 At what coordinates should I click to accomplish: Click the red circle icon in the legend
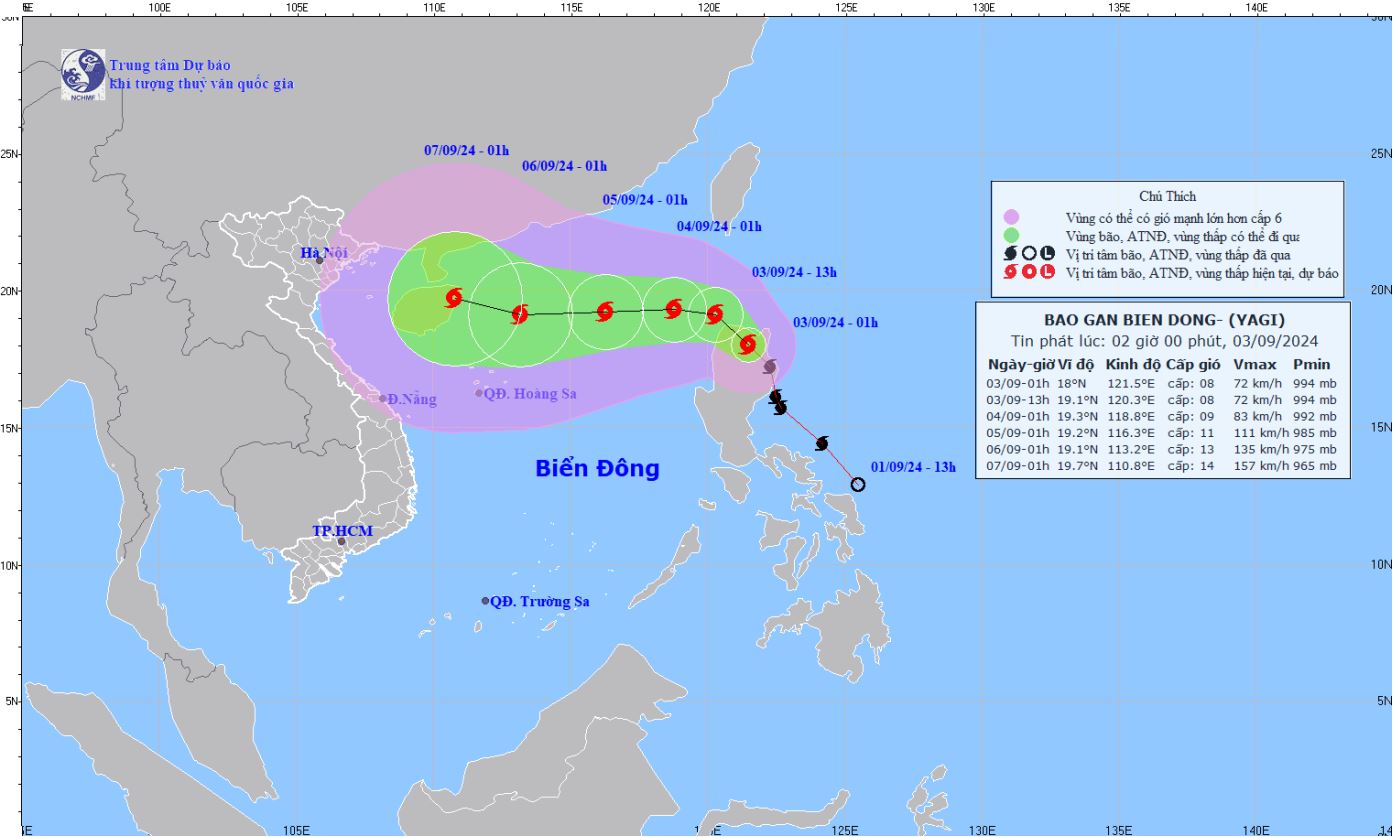1029,272
